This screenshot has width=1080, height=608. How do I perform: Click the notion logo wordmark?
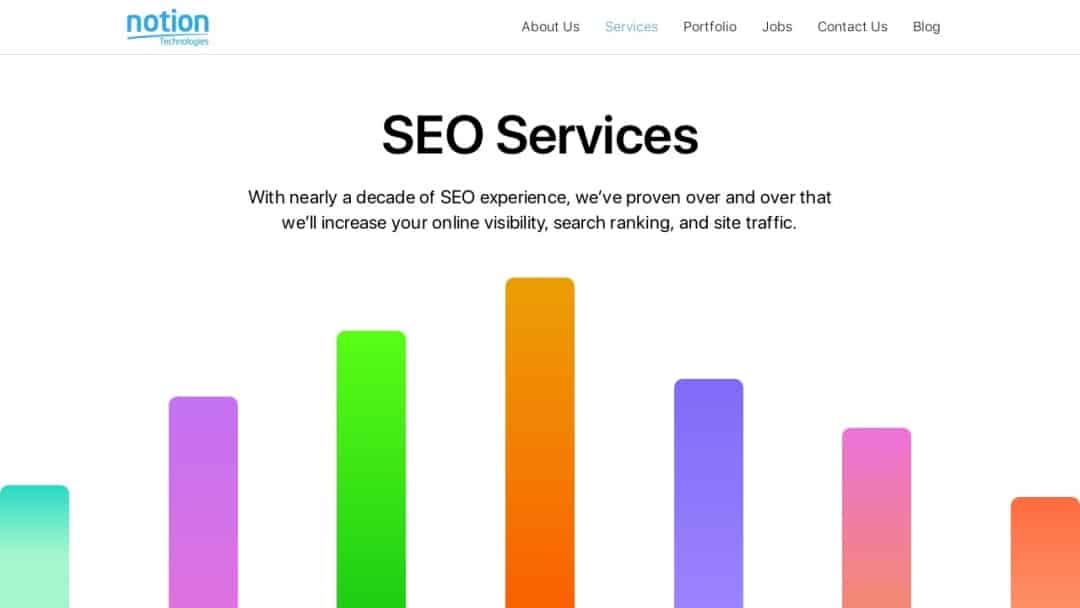tap(167, 22)
